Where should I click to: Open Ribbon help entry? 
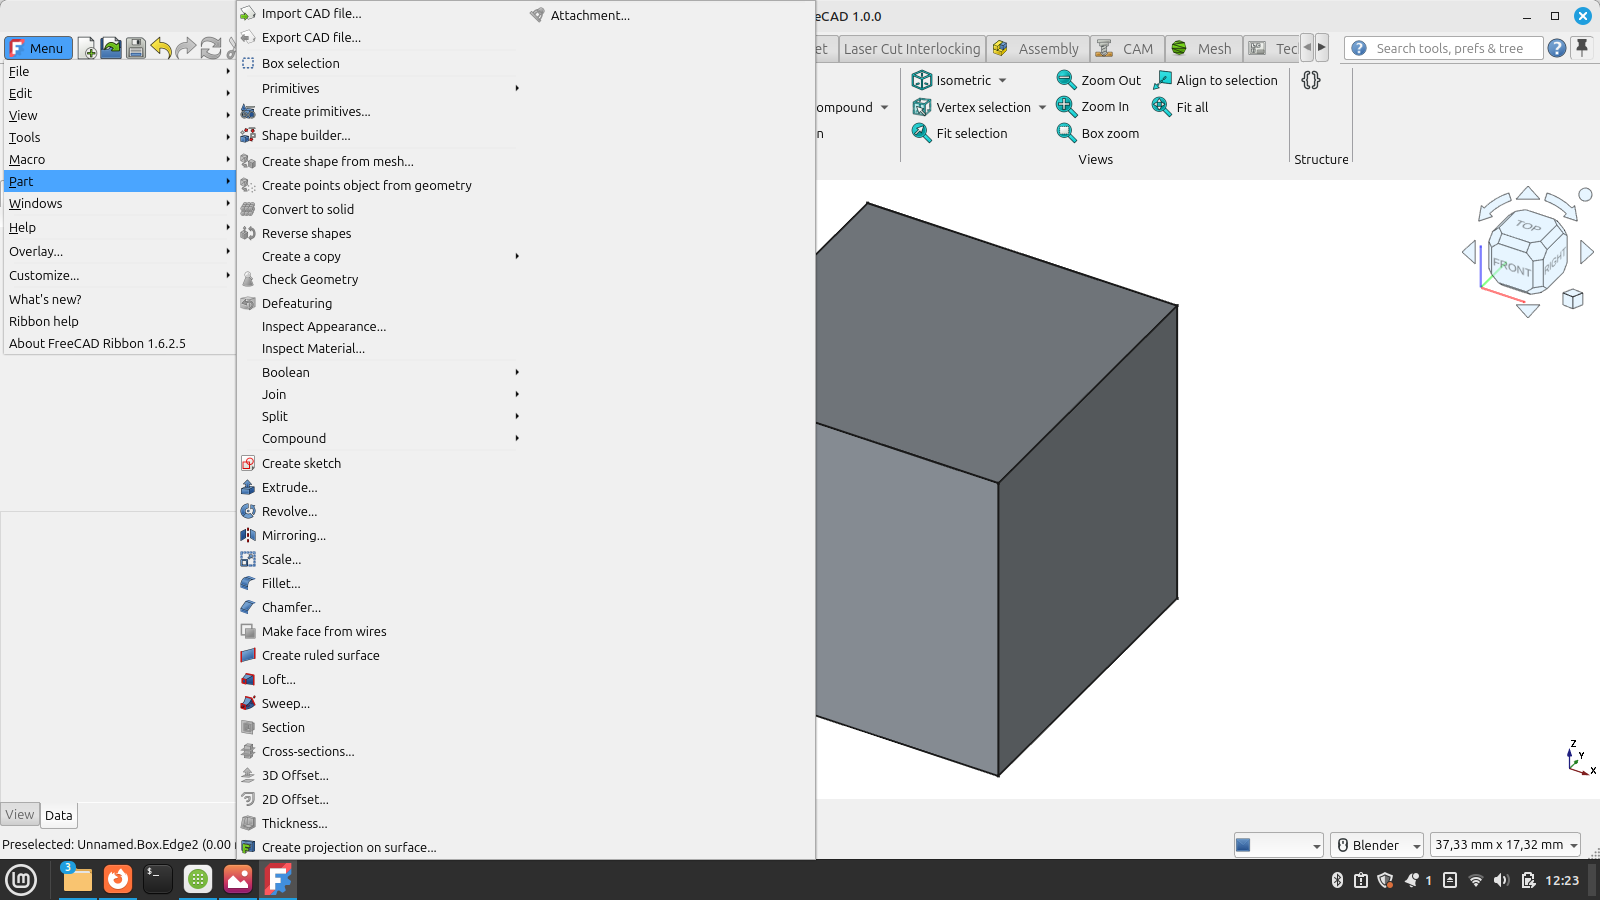[44, 321]
